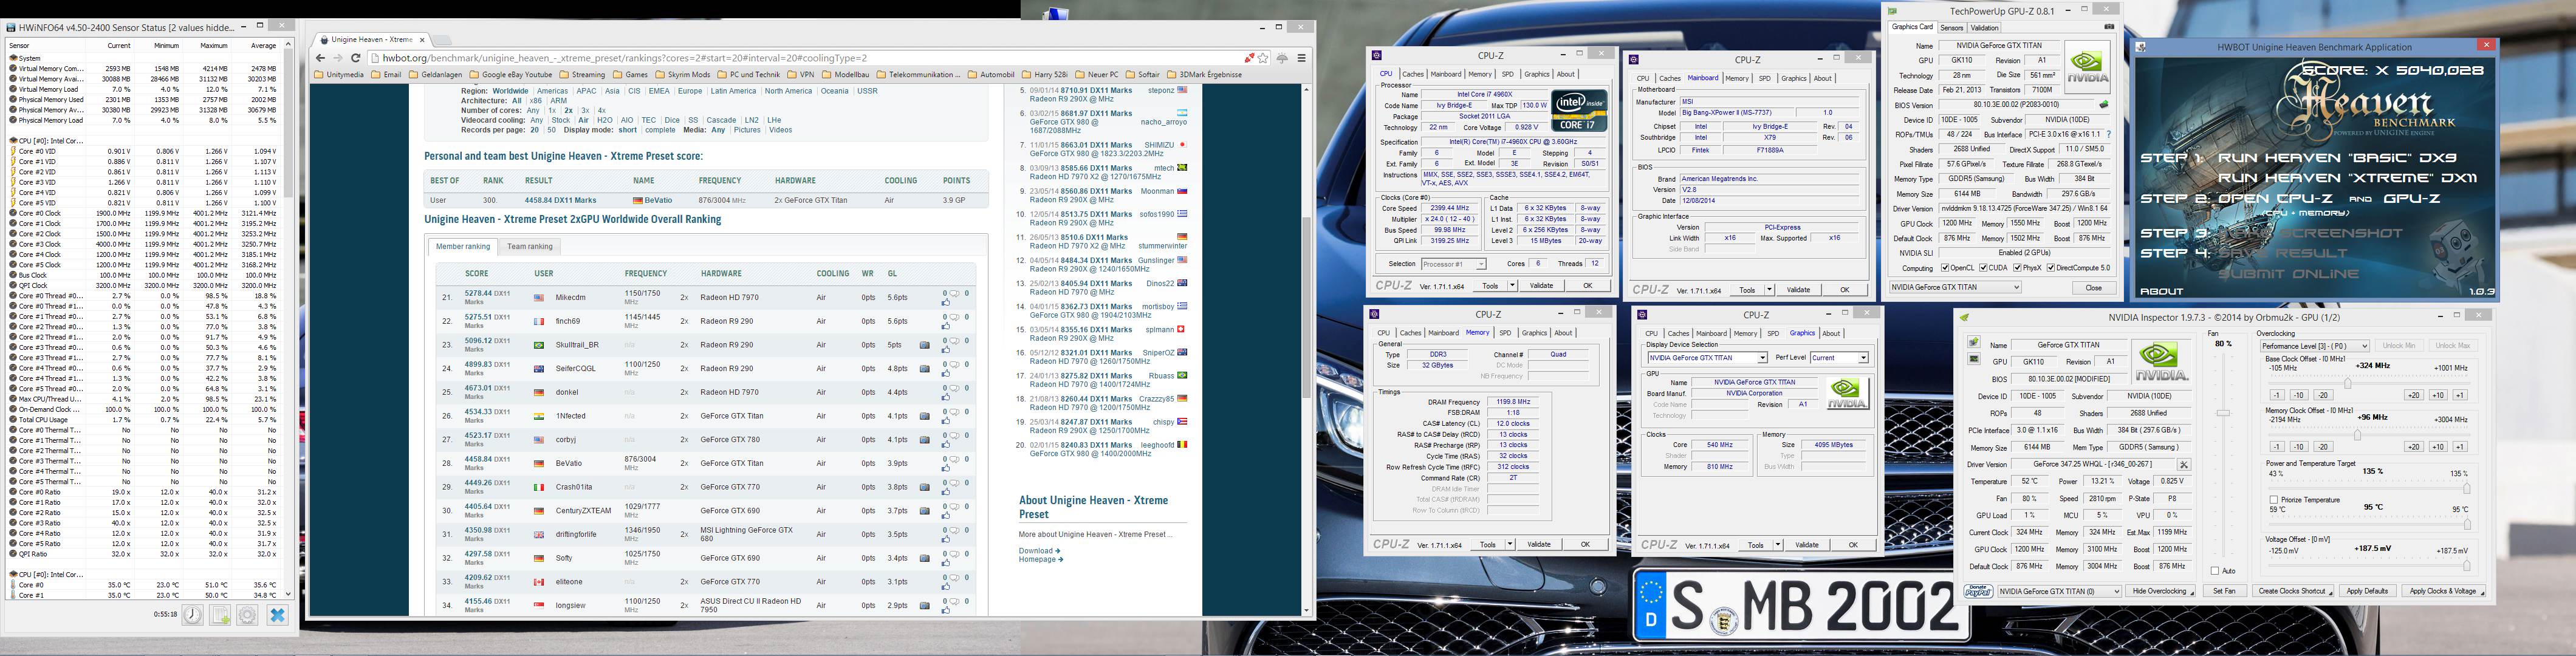Click the Intel Core i7 logo in CPU-Z

(1578, 112)
